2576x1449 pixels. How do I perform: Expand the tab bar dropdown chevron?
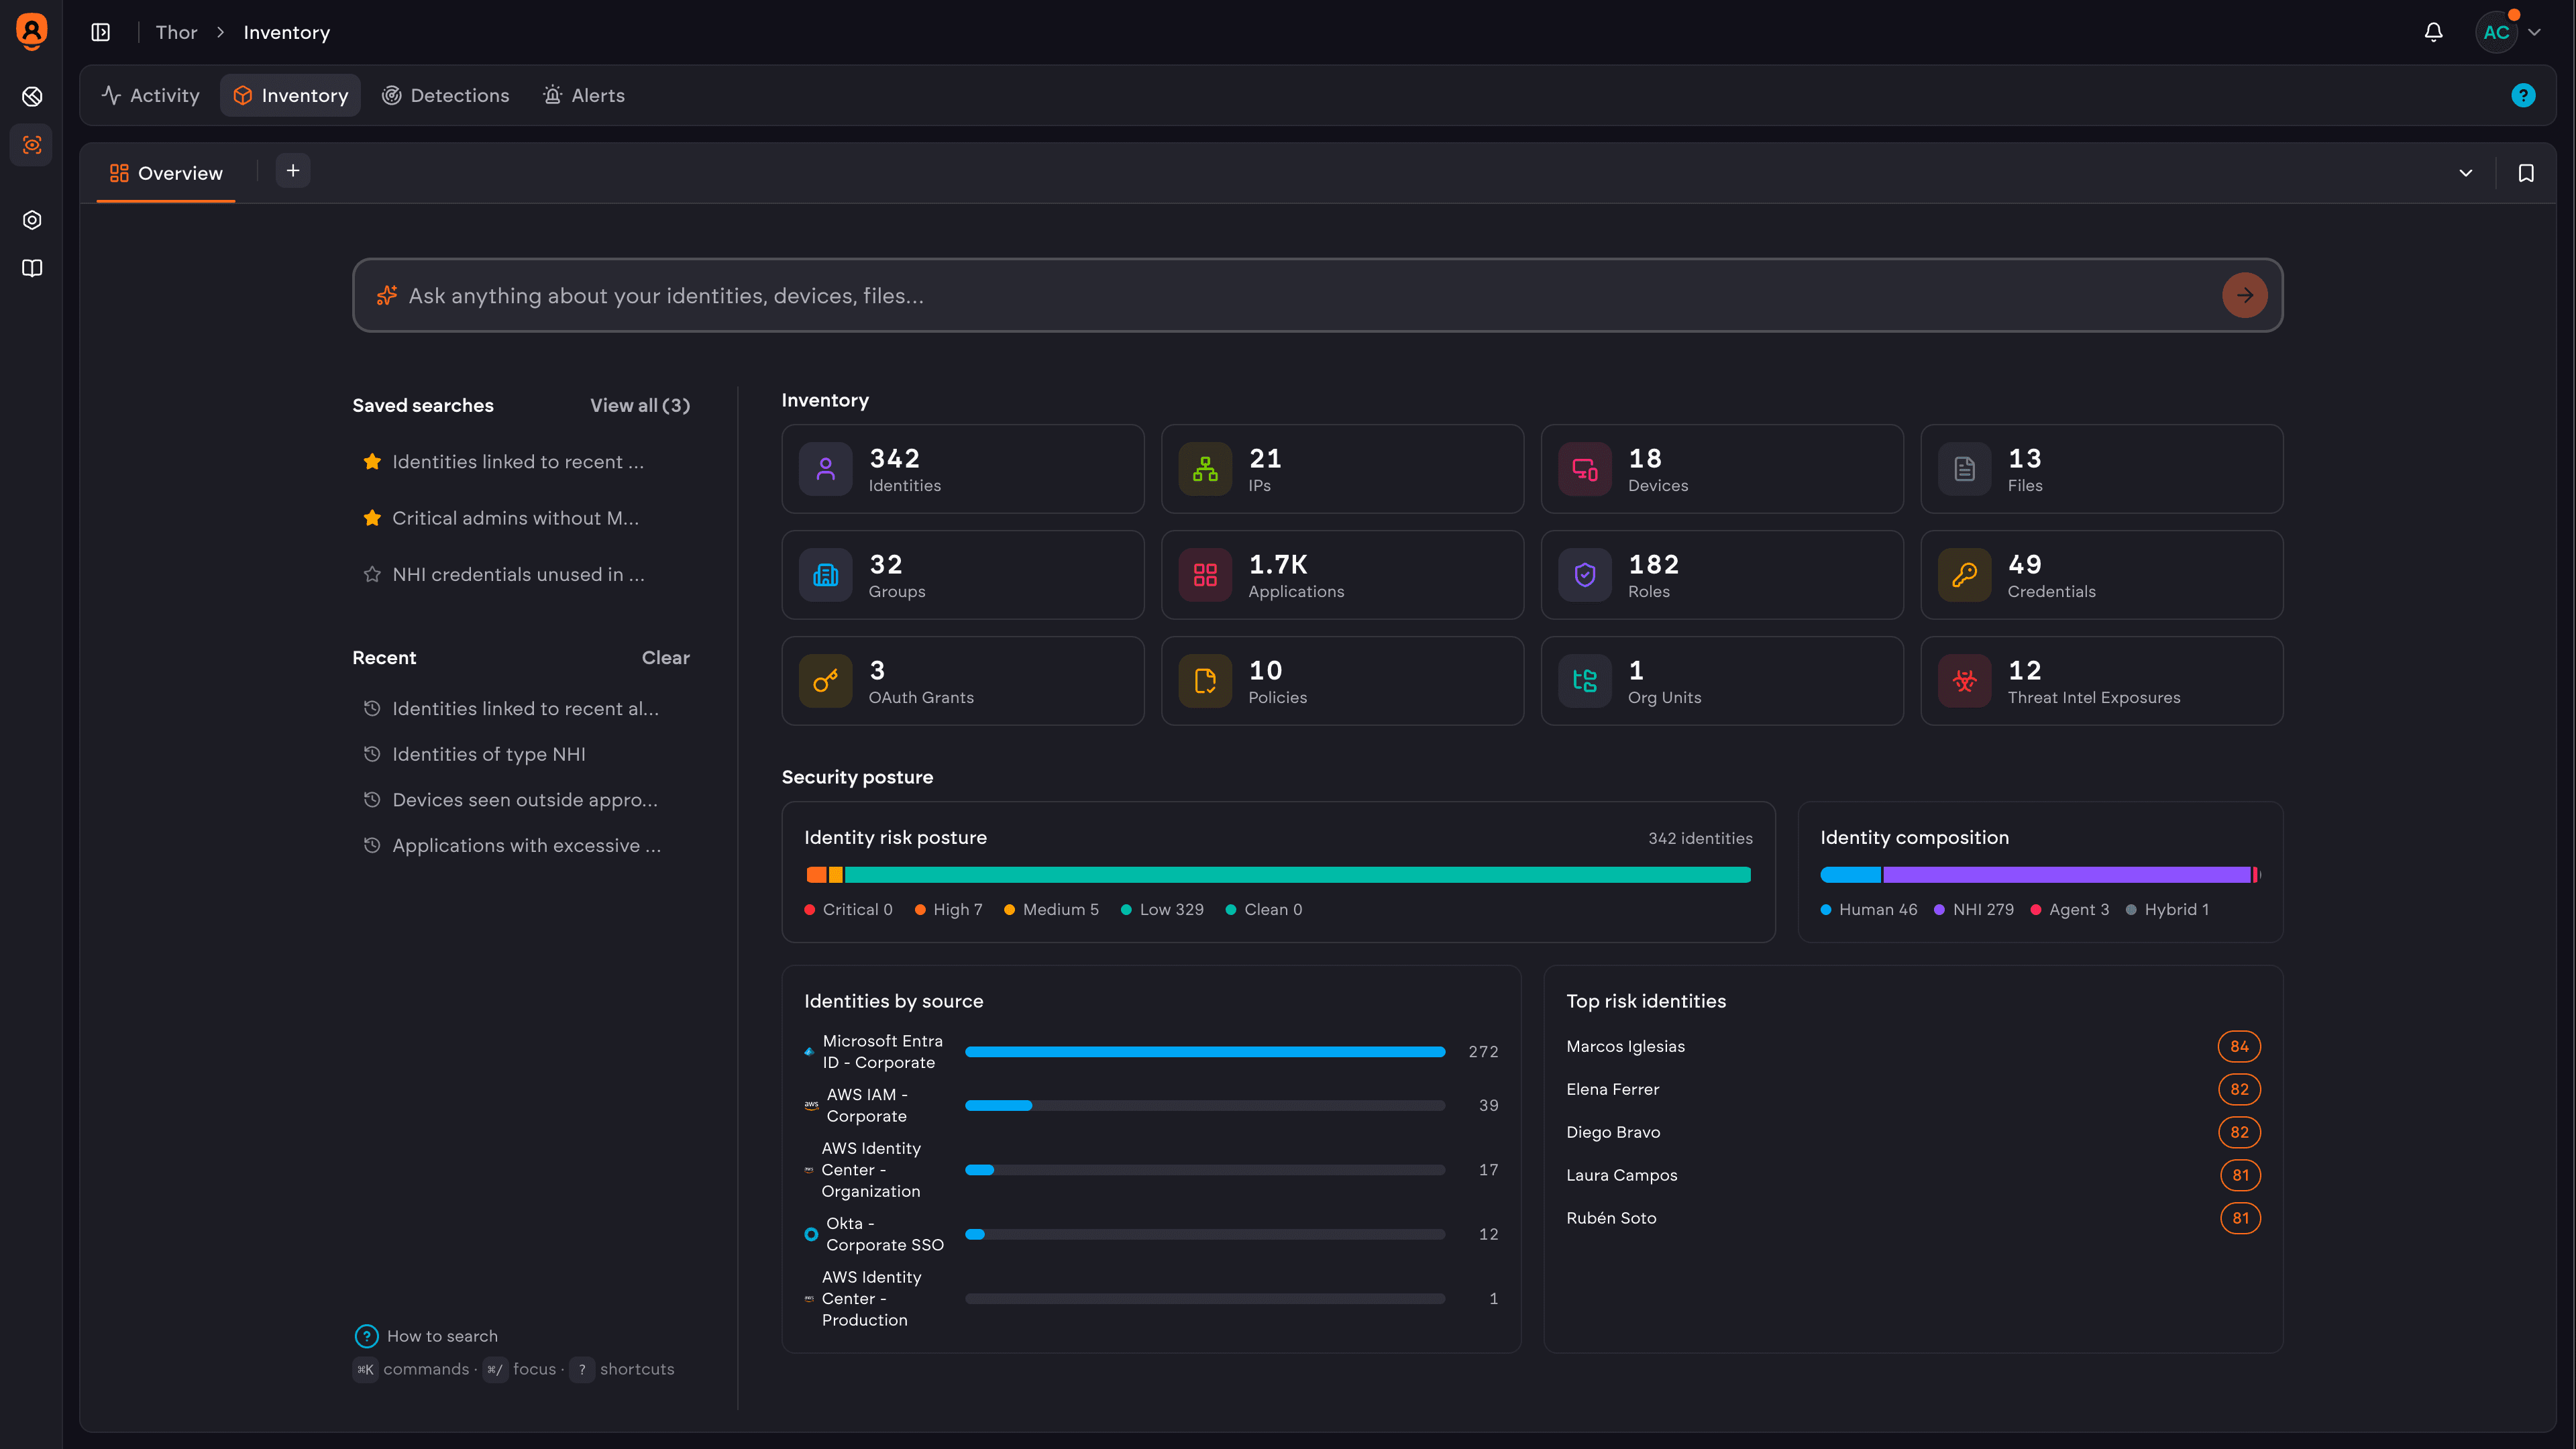click(x=2465, y=173)
